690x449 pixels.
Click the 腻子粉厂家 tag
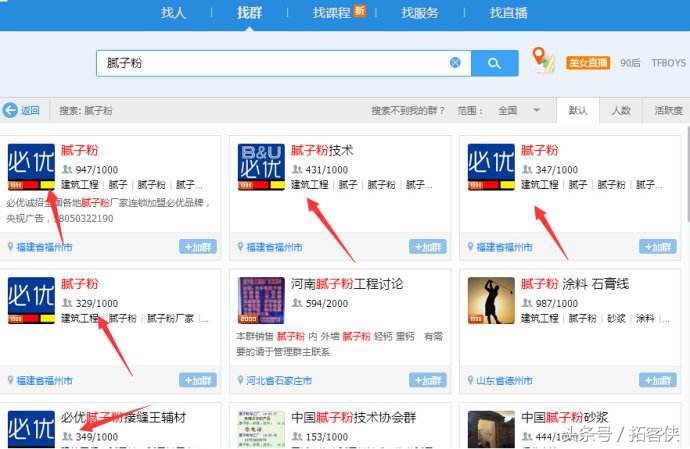pos(170,318)
